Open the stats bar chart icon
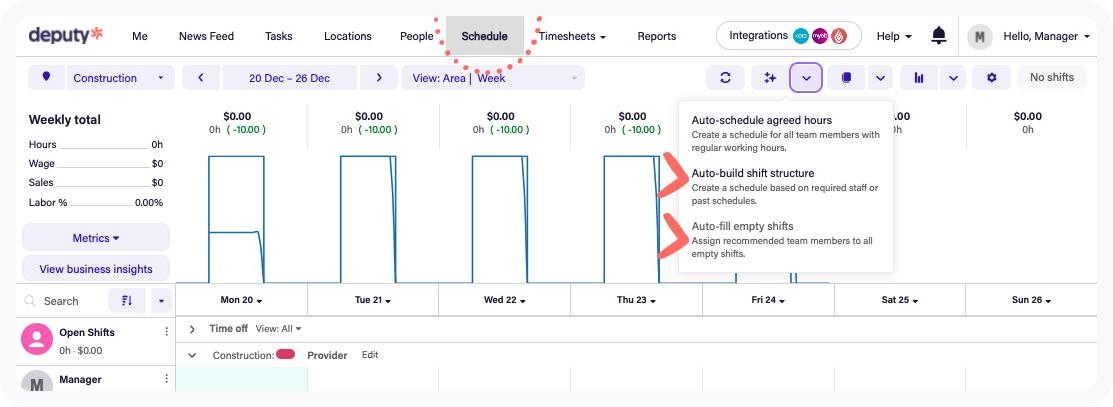The image size is (1113, 407). [x=918, y=78]
